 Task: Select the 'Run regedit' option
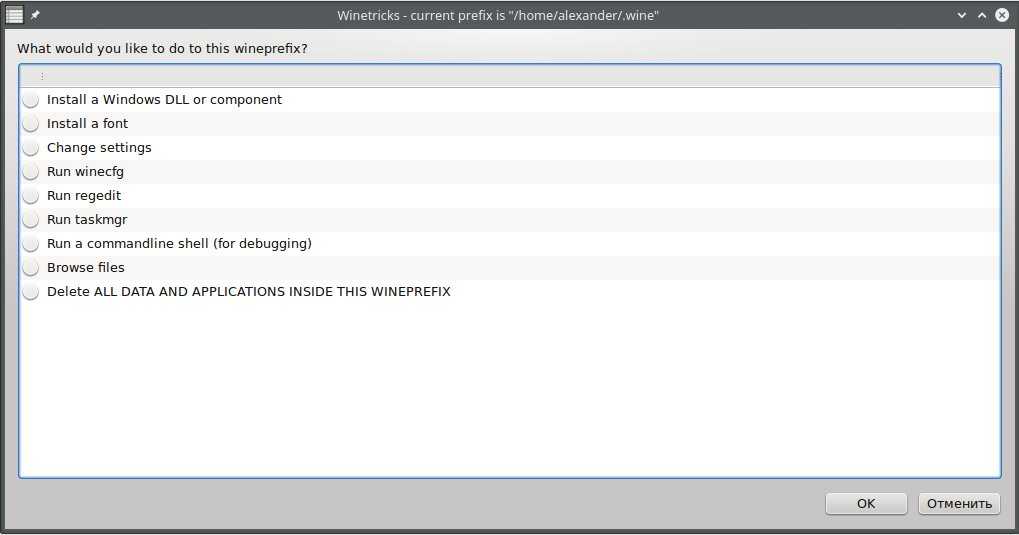(31, 196)
